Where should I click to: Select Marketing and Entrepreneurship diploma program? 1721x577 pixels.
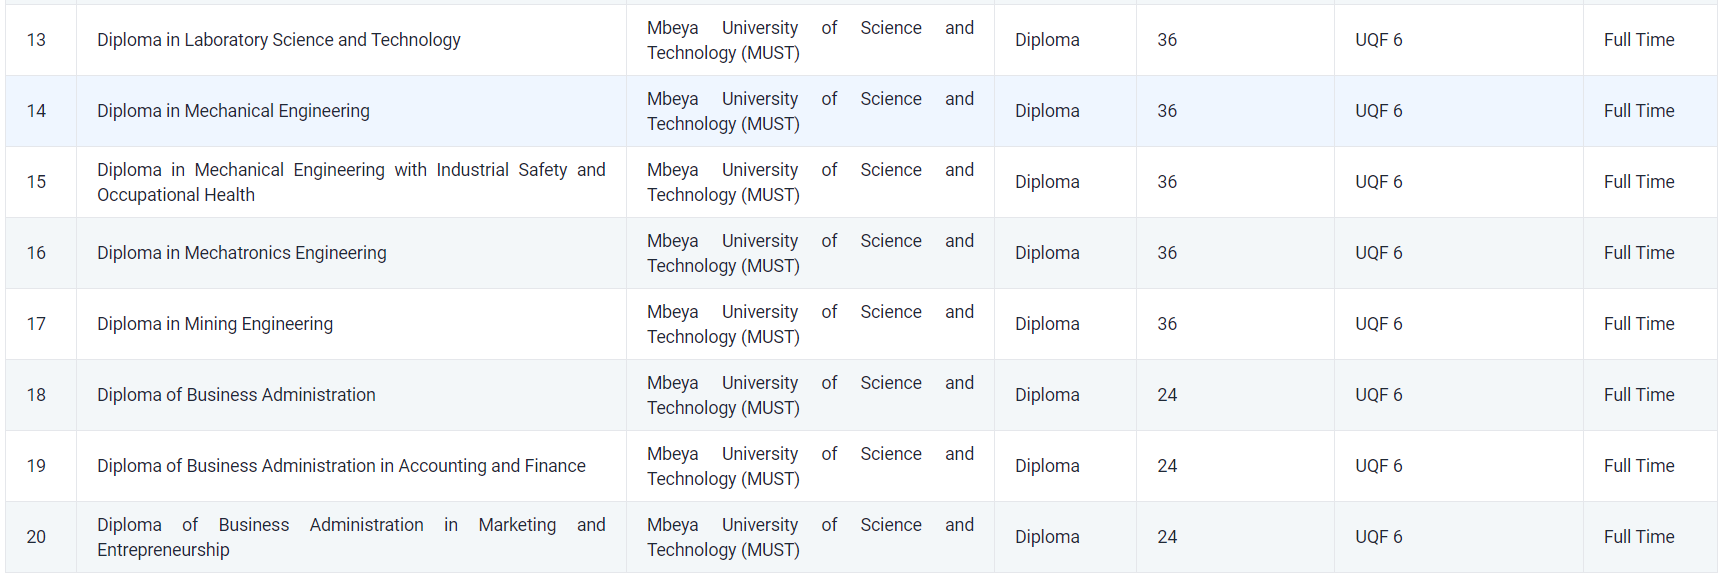(x=350, y=537)
